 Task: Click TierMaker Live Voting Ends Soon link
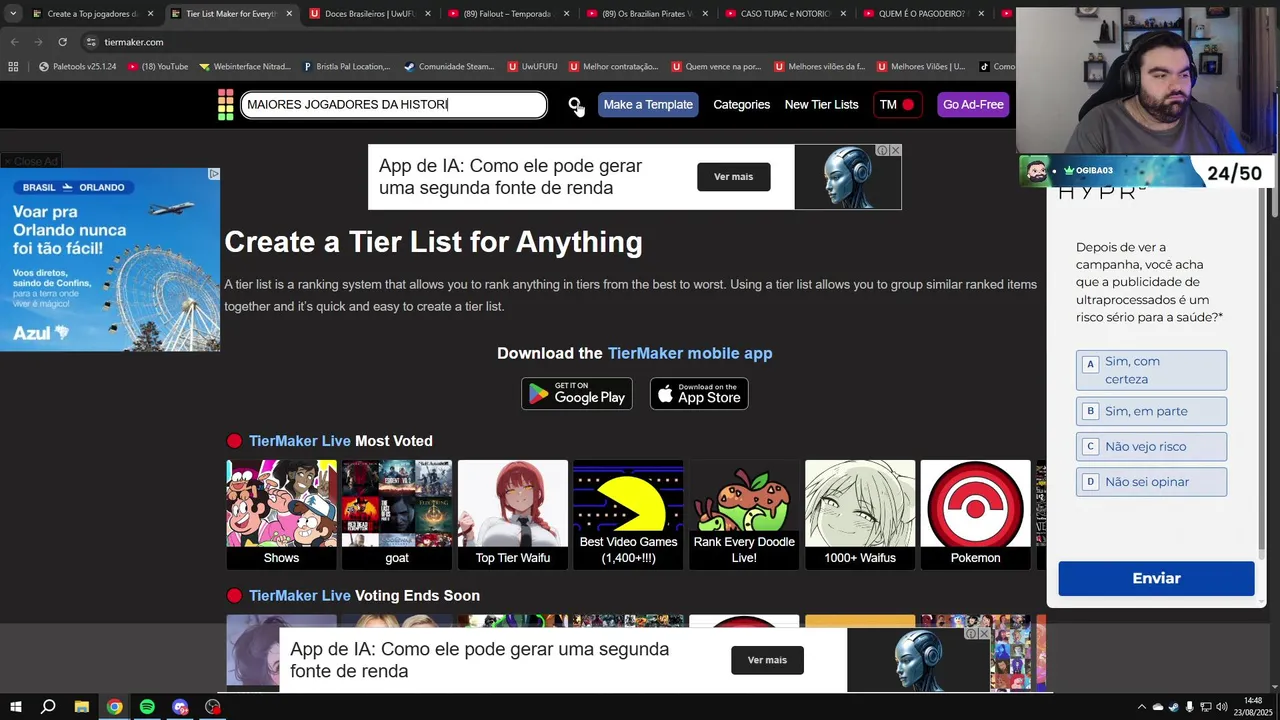[x=299, y=595]
